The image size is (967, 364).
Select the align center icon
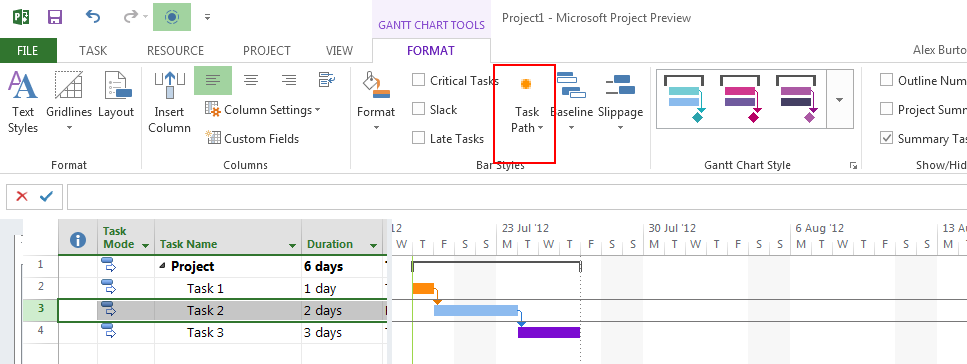(x=250, y=80)
